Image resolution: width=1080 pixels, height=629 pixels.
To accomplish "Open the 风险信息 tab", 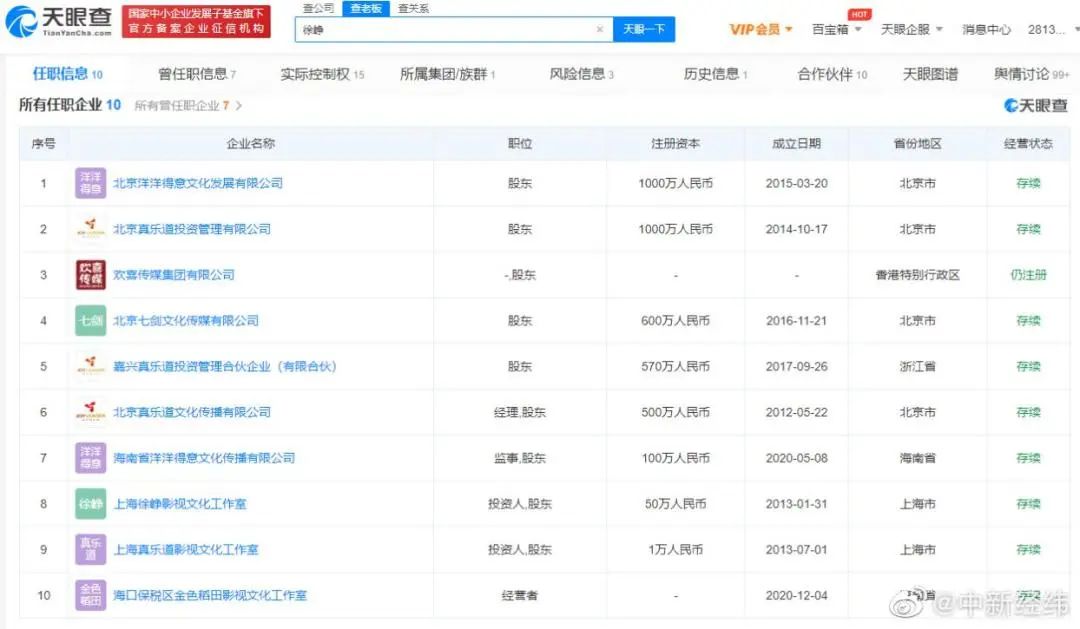I will (x=581, y=74).
